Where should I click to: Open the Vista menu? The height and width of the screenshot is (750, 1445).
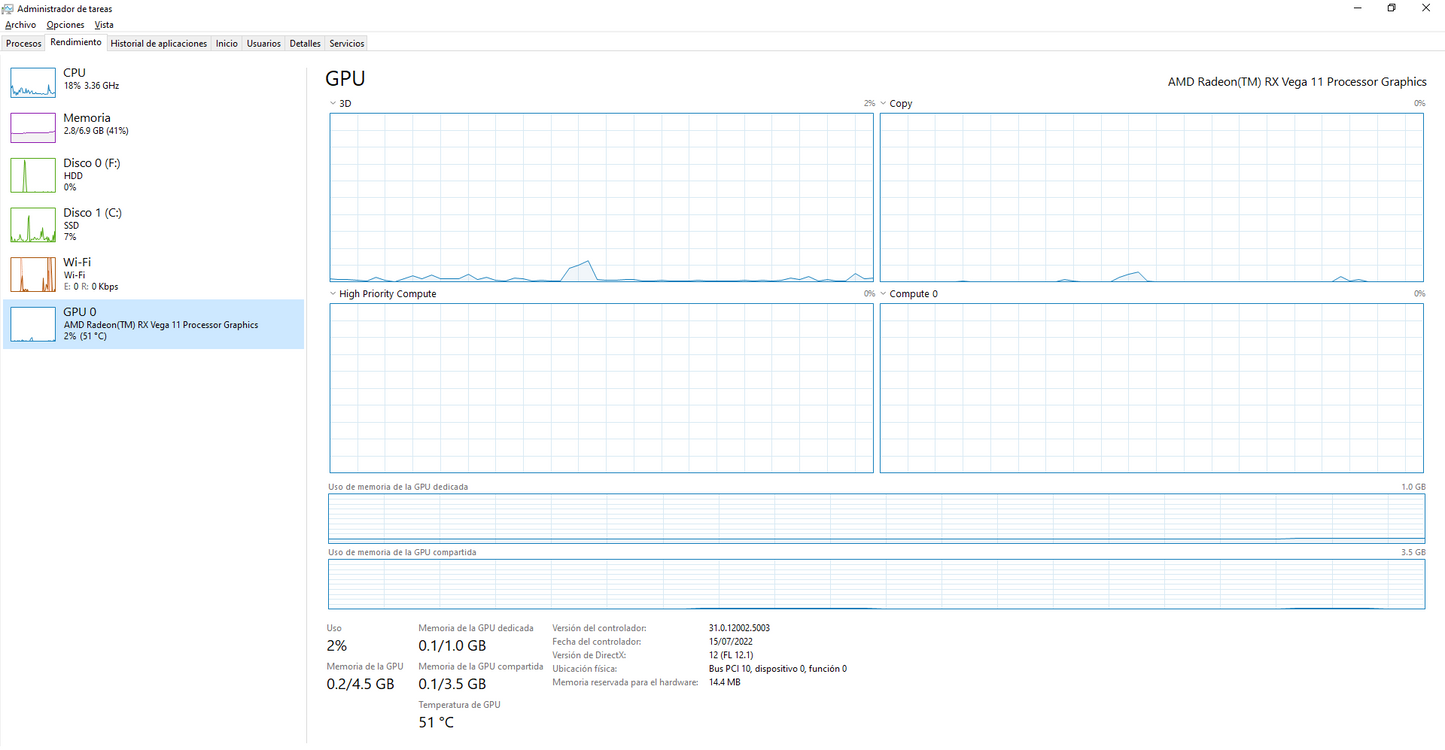pos(104,25)
